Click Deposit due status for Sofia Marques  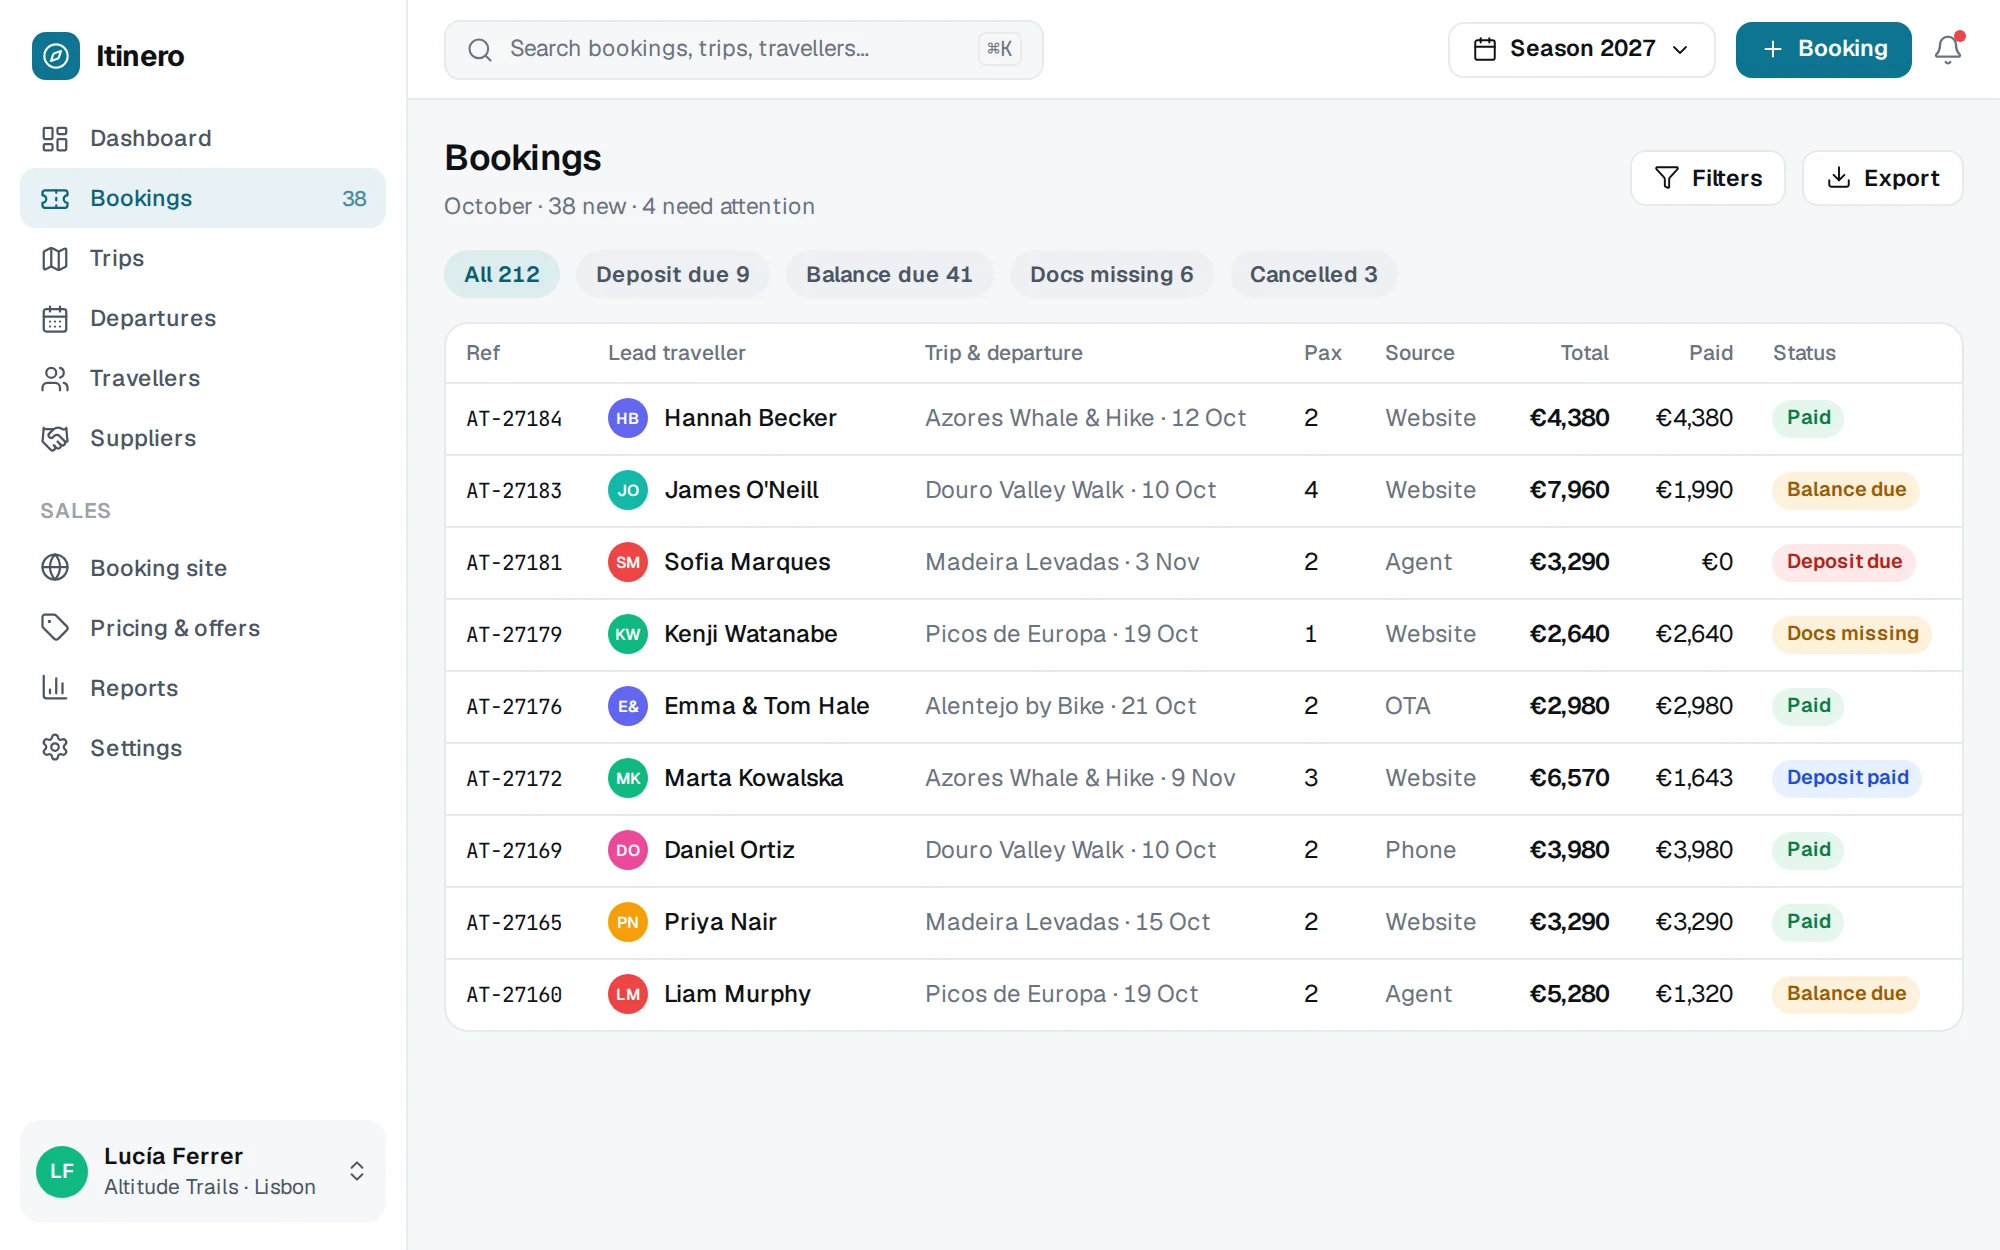[x=1844, y=562]
